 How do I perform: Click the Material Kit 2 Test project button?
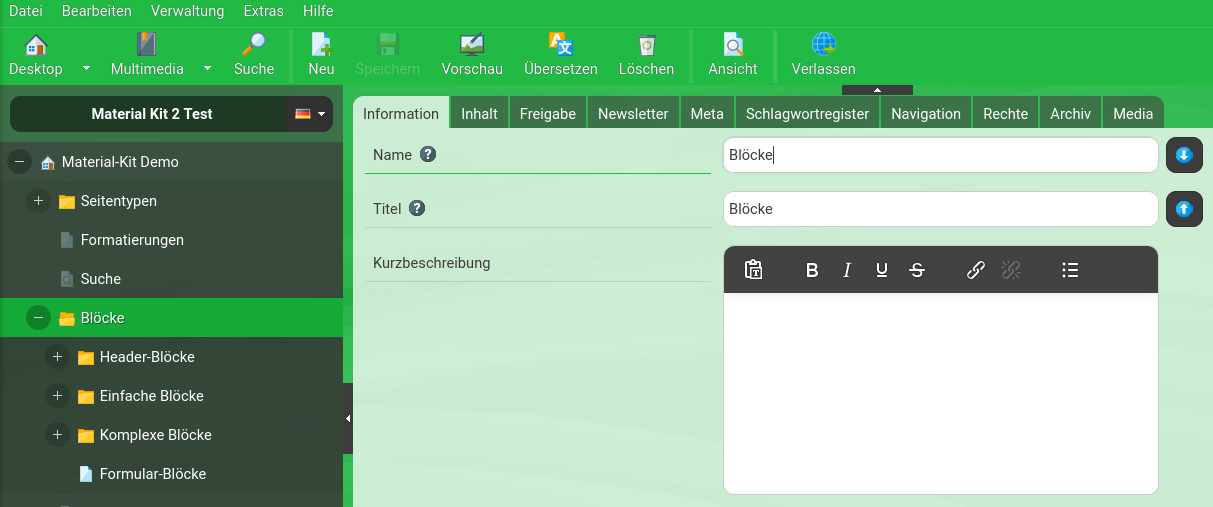[x=151, y=114]
